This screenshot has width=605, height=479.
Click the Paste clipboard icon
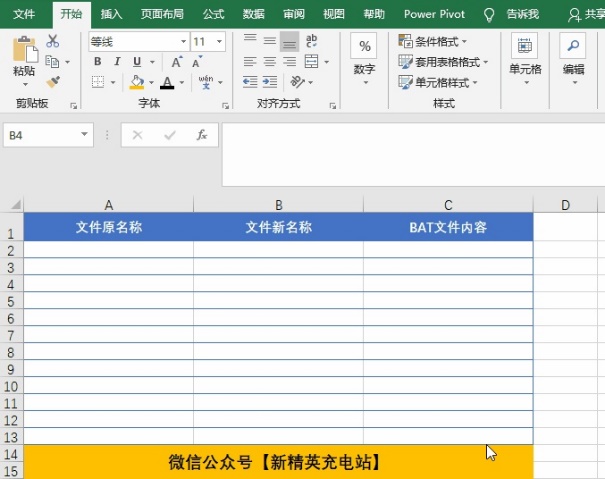point(25,49)
